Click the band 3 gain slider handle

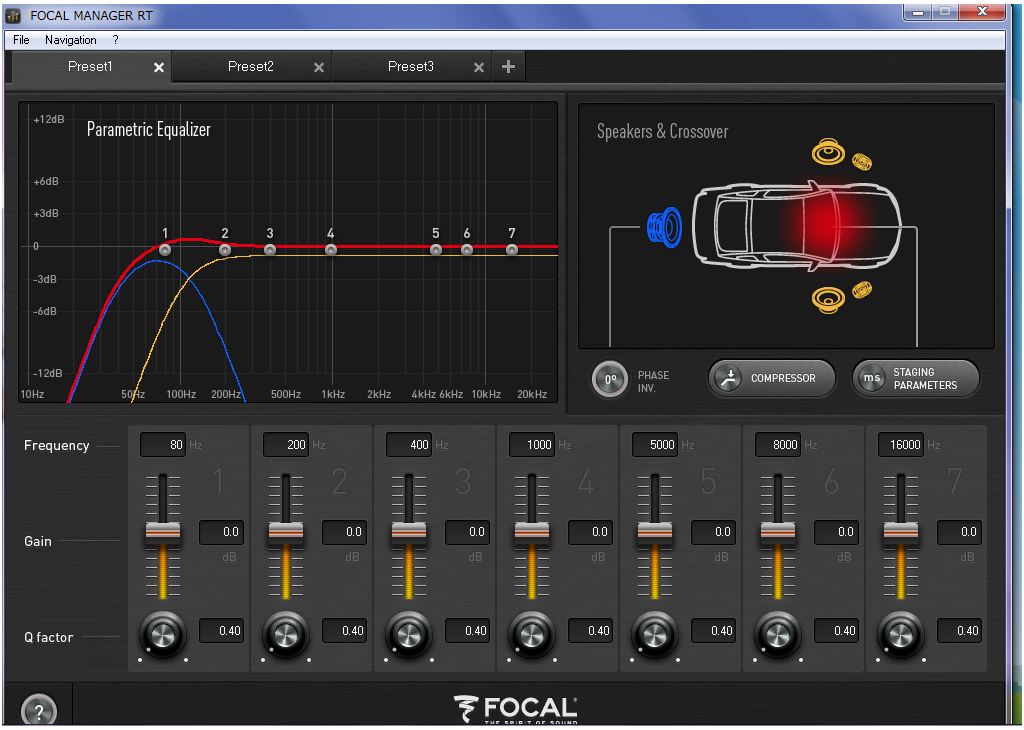coord(409,533)
